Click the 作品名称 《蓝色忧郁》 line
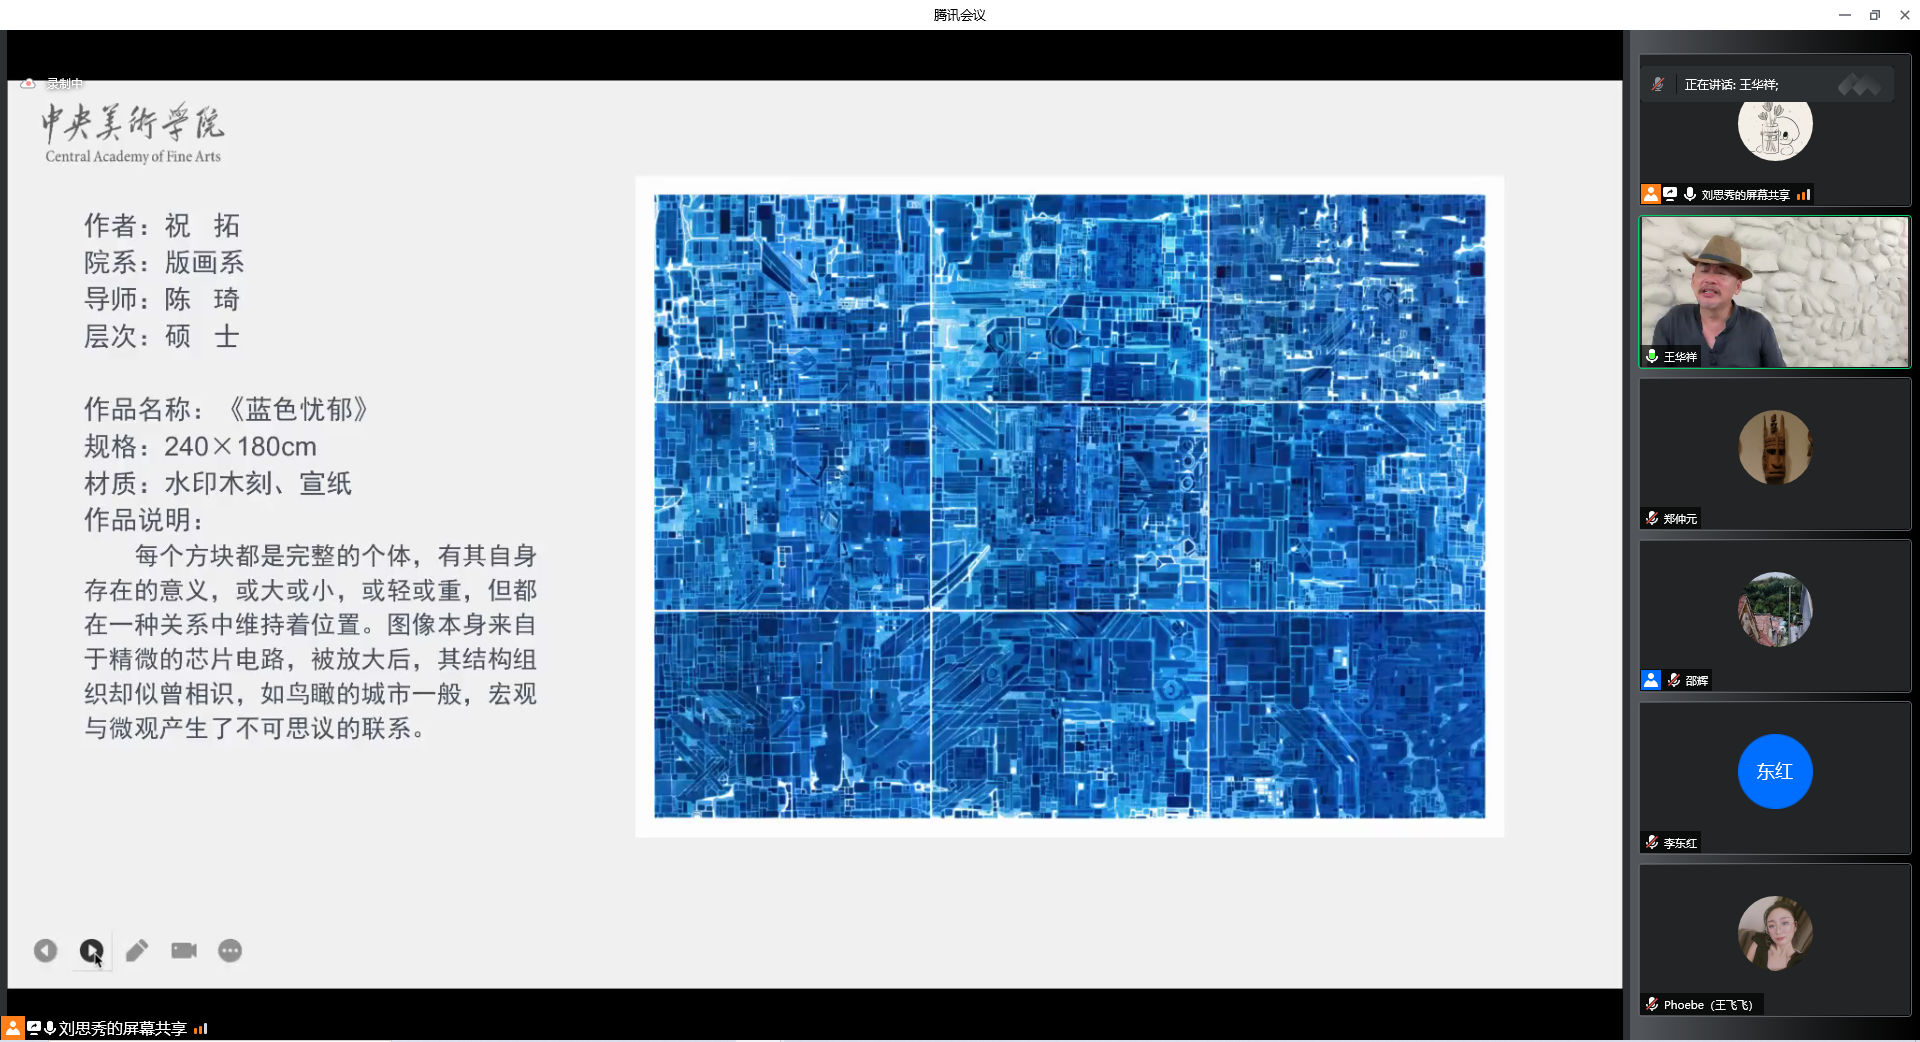This screenshot has width=1920, height=1042. (226, 409)
